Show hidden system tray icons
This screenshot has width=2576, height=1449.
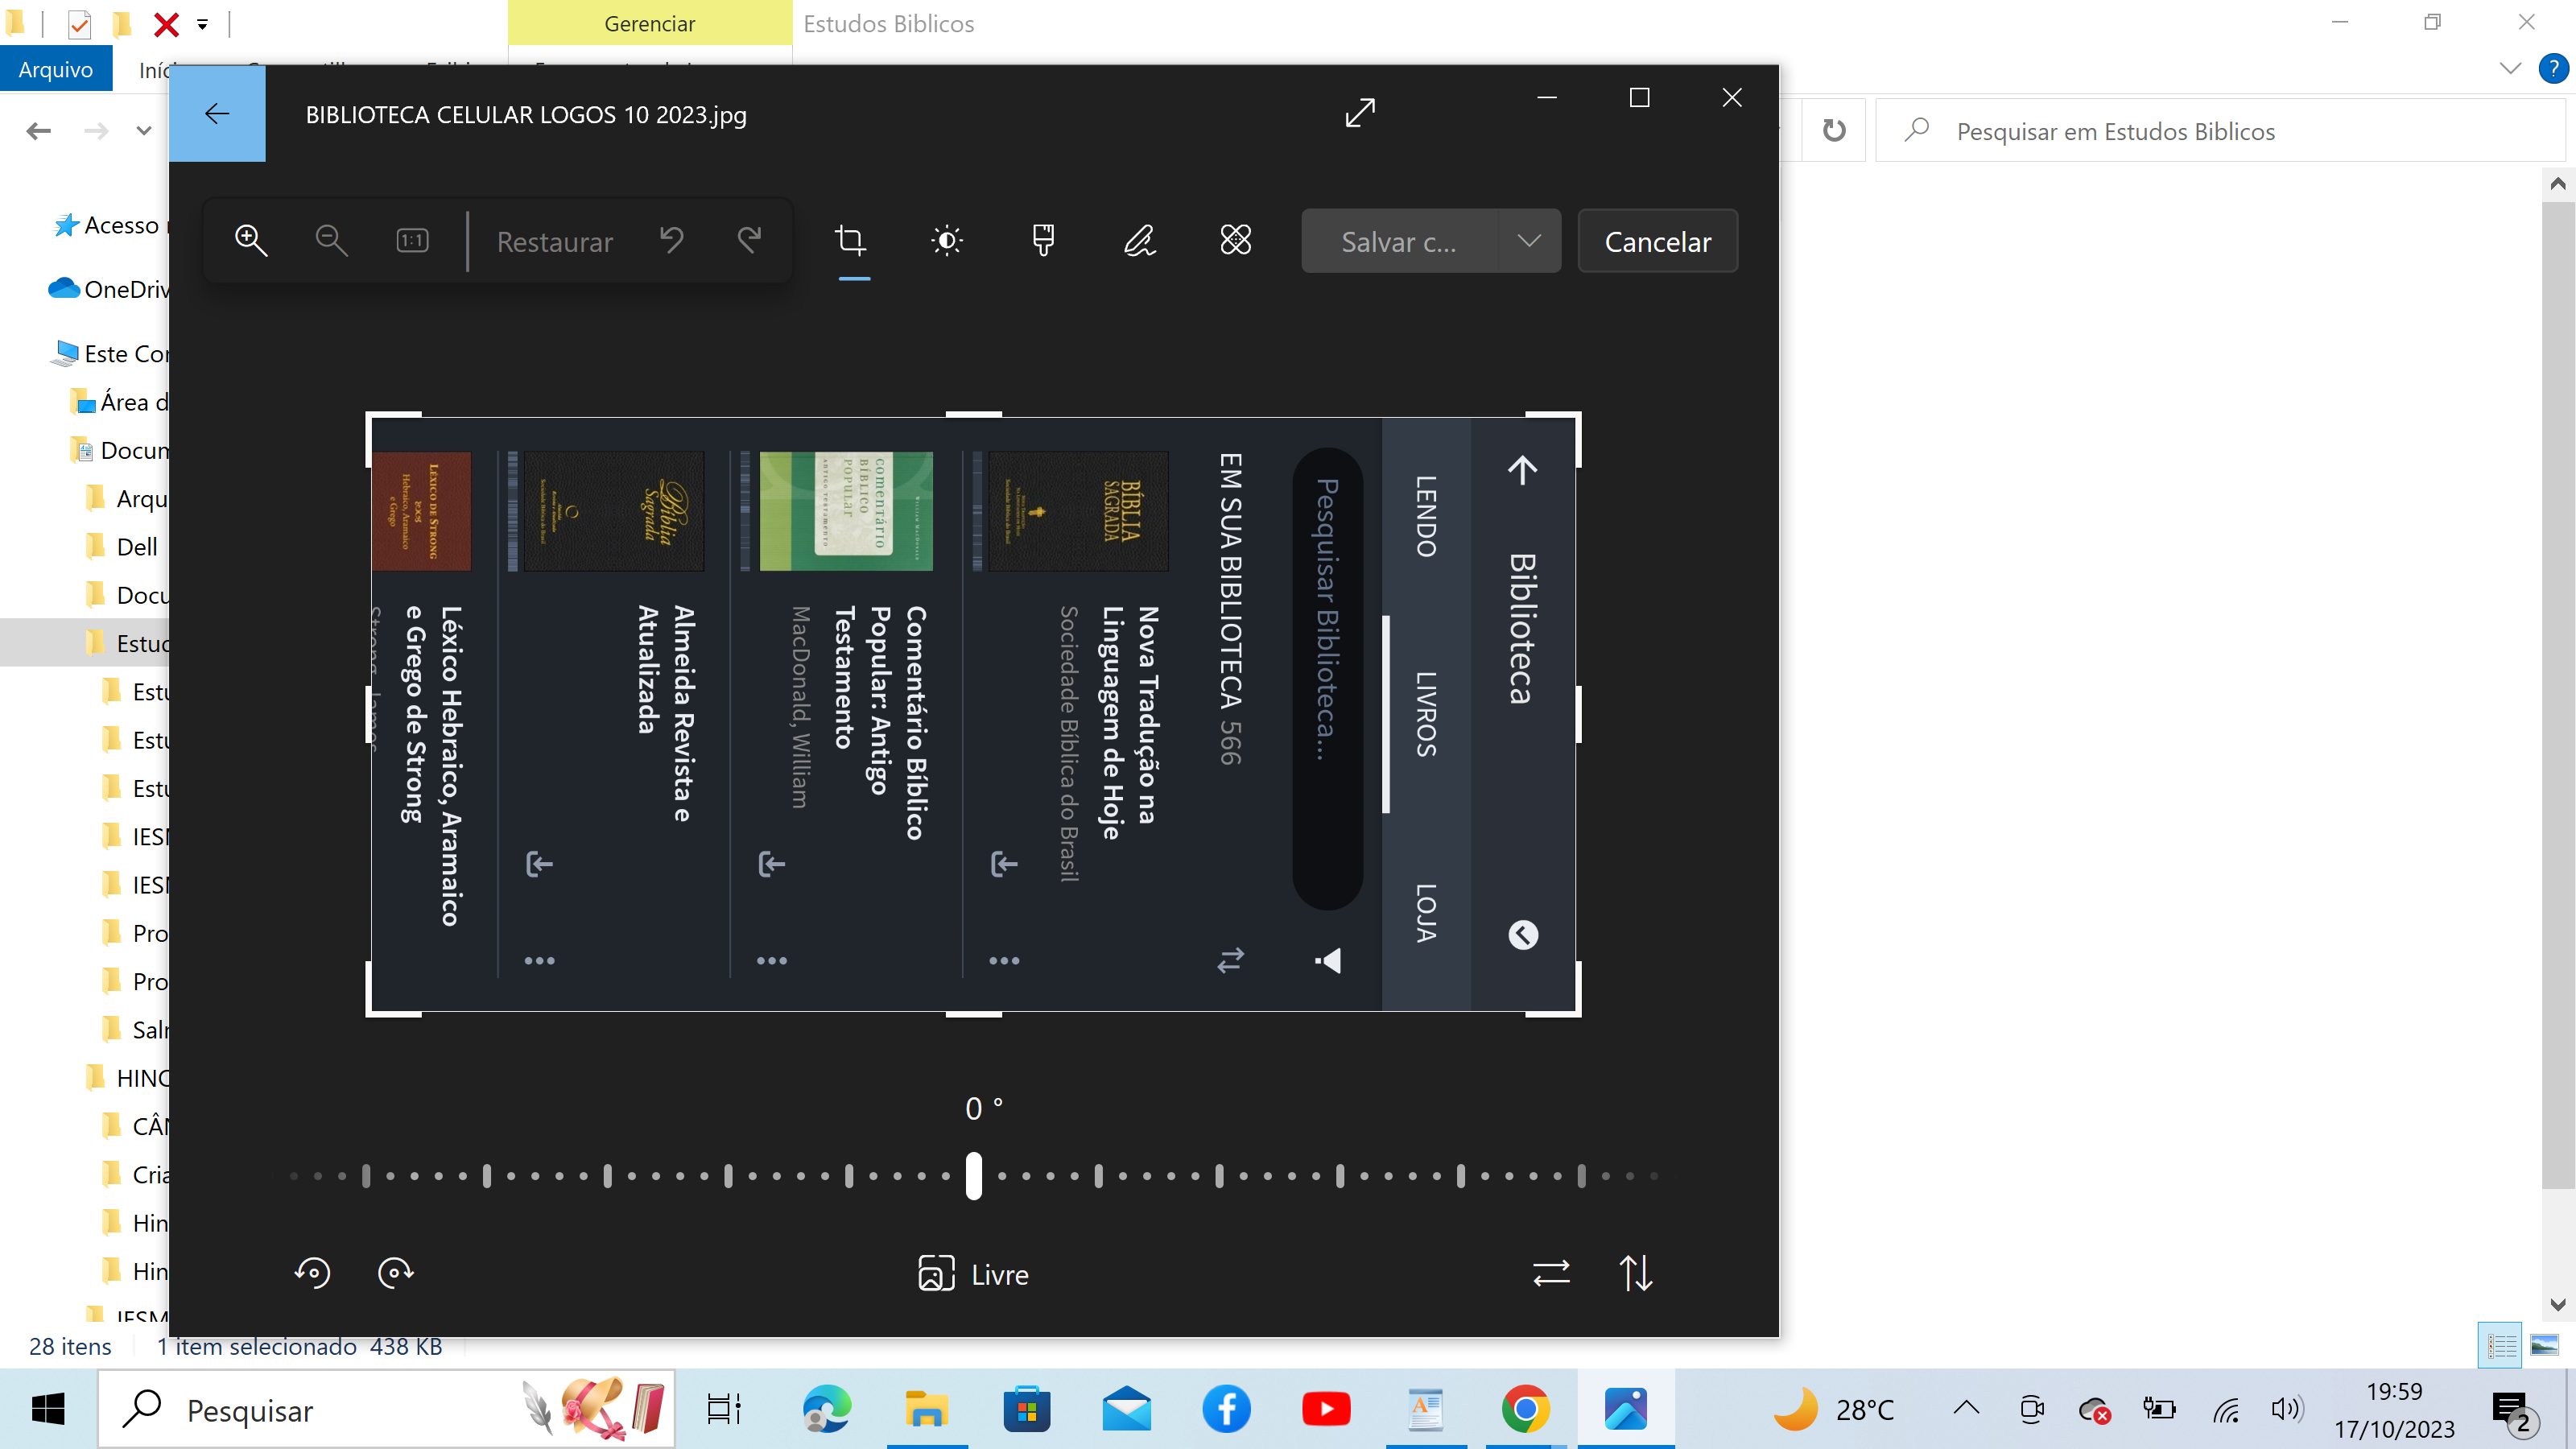1966,1409
